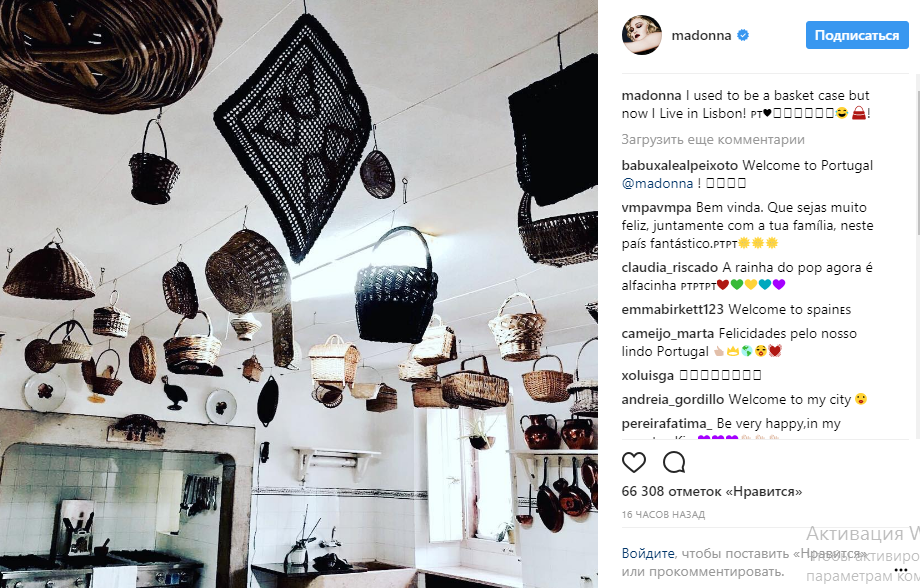Open the three-dot more options menu
920x588 pixels.
pos(901,570)
